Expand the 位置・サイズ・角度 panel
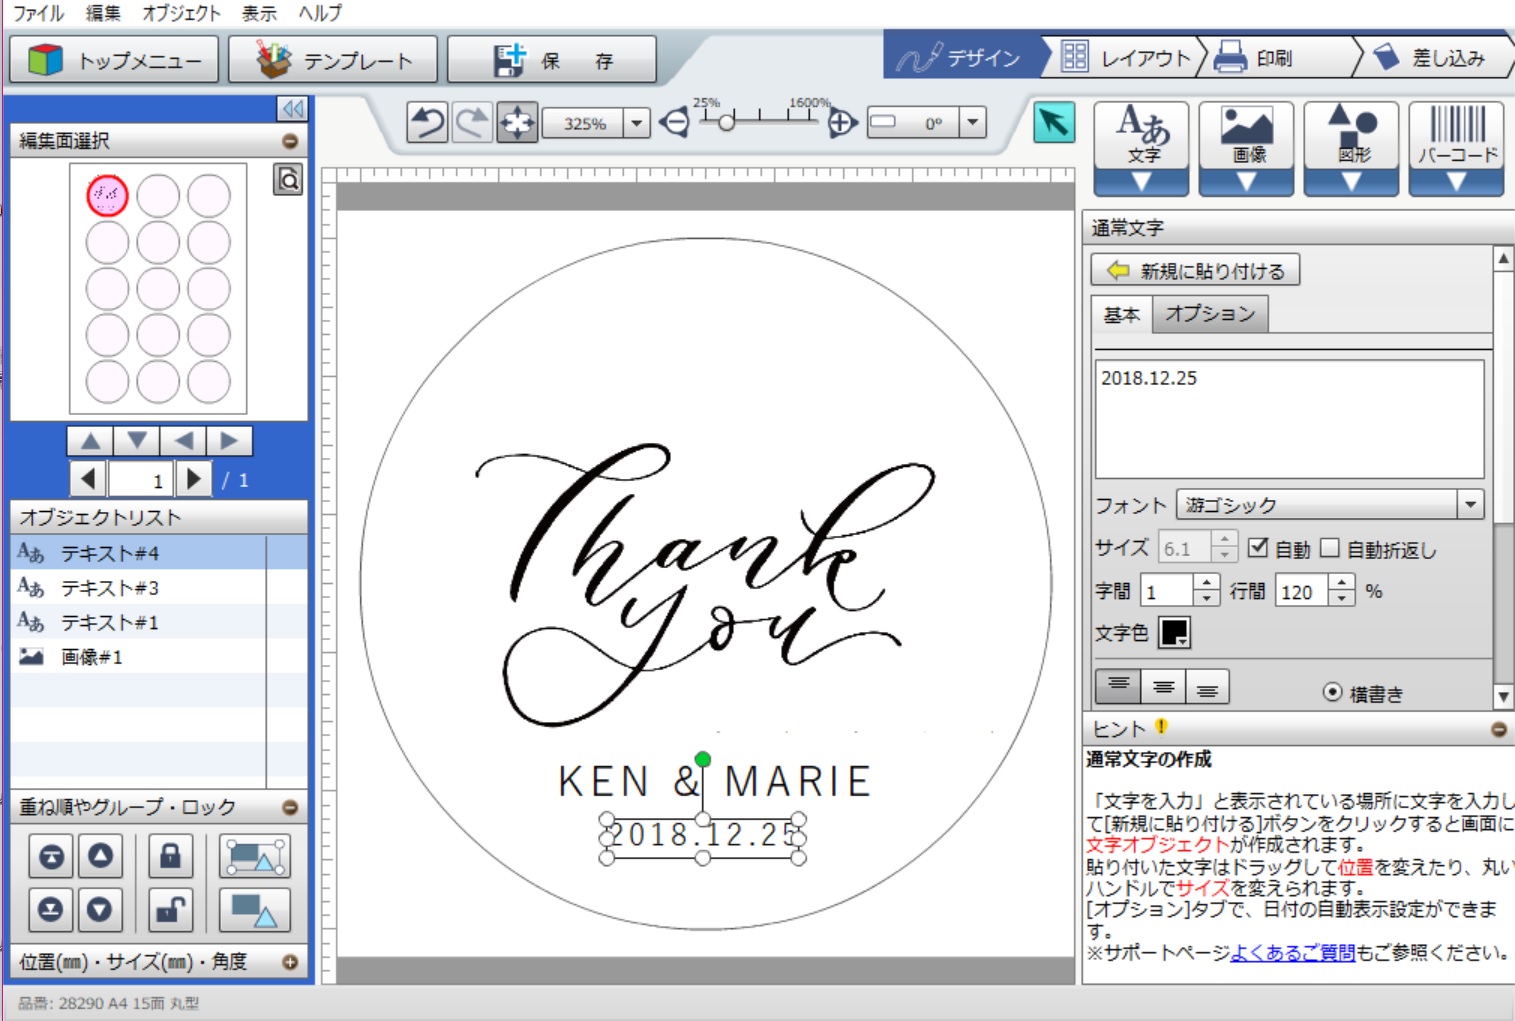The width and height of the screenshot is (1515, 1021). tap(290, 962)
